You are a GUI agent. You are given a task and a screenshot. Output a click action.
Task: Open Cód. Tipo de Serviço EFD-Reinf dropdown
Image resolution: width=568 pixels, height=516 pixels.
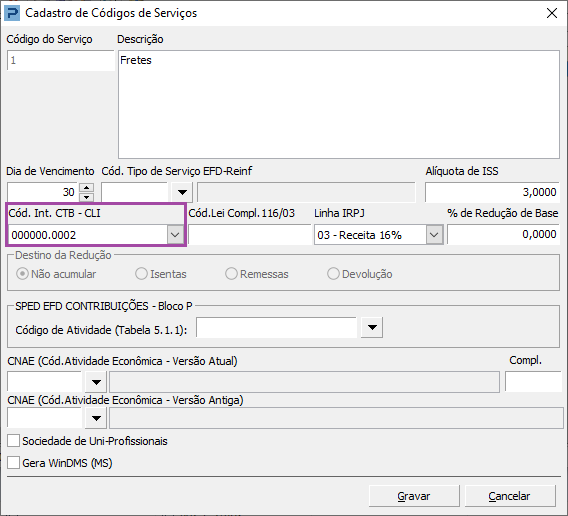click(182, 192)
